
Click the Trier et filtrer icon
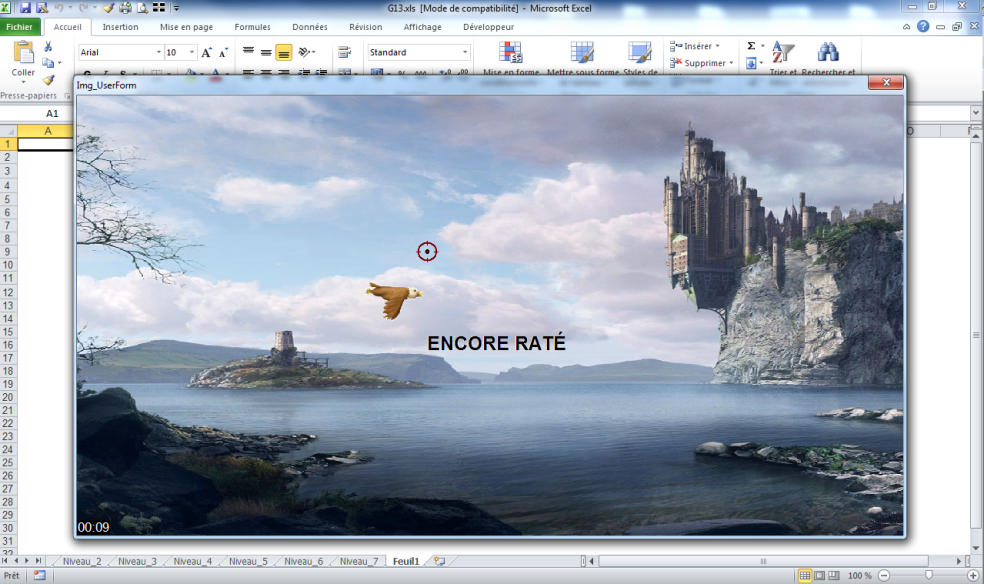[x=782, y=53]
